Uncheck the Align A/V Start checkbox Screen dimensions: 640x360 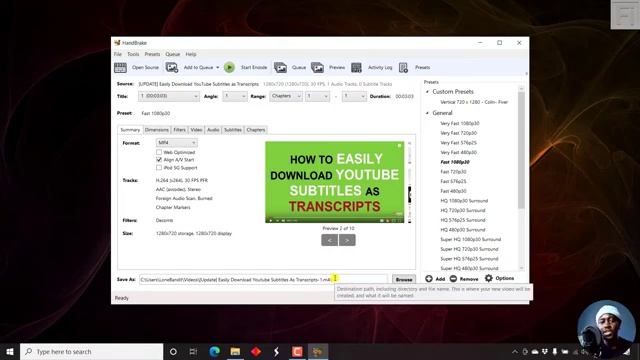(x=159, y=160)
